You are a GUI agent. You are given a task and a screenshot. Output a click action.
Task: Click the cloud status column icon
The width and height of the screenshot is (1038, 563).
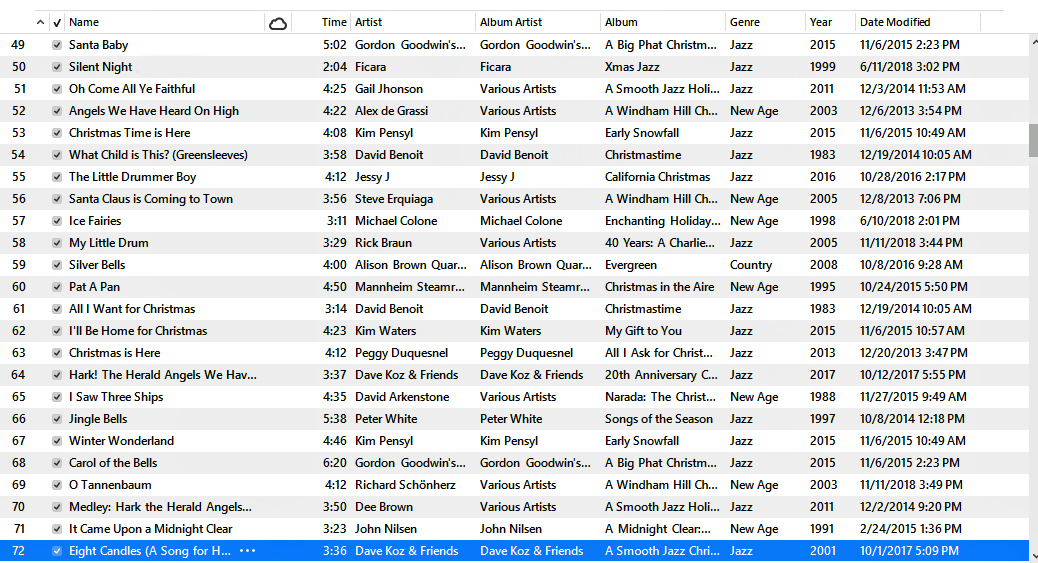[x=278, y=22]
